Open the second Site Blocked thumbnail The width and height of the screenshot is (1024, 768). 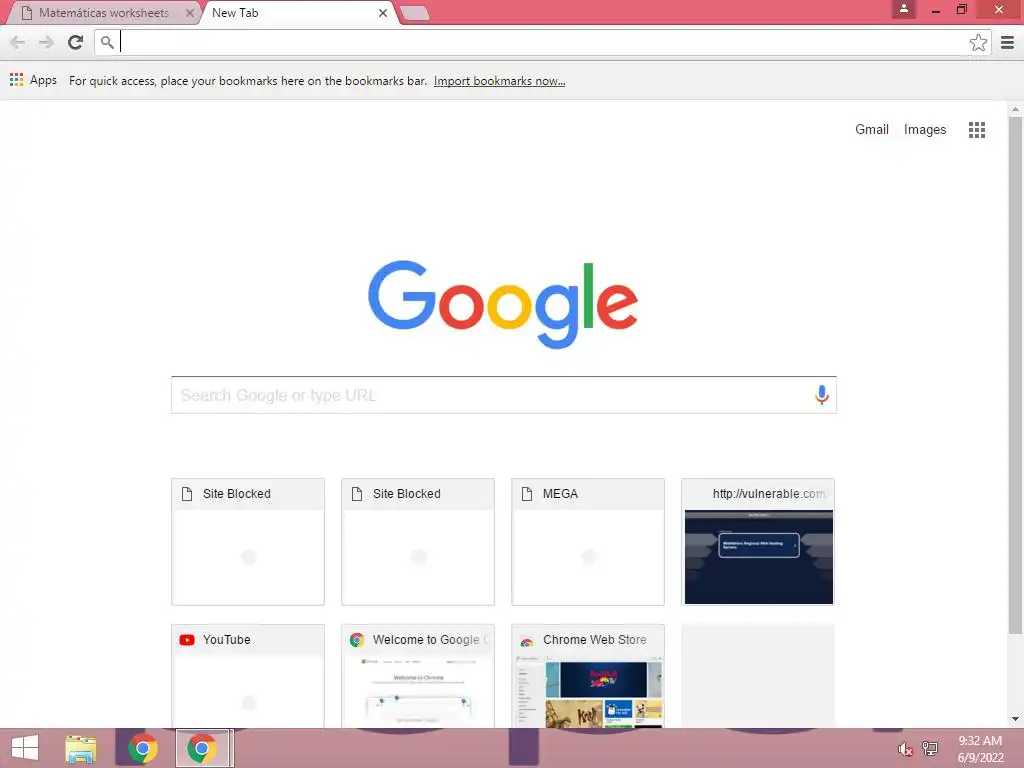(x=418, y=542)
